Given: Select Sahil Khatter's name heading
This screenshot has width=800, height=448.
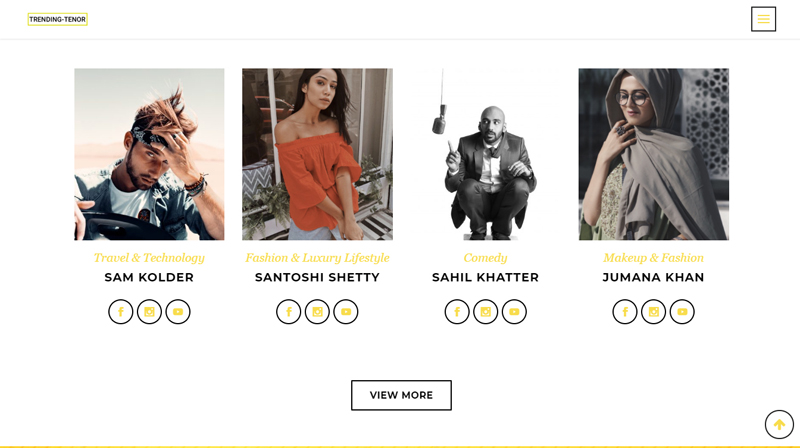Looking at the screenshot, I should coord(485,277).
